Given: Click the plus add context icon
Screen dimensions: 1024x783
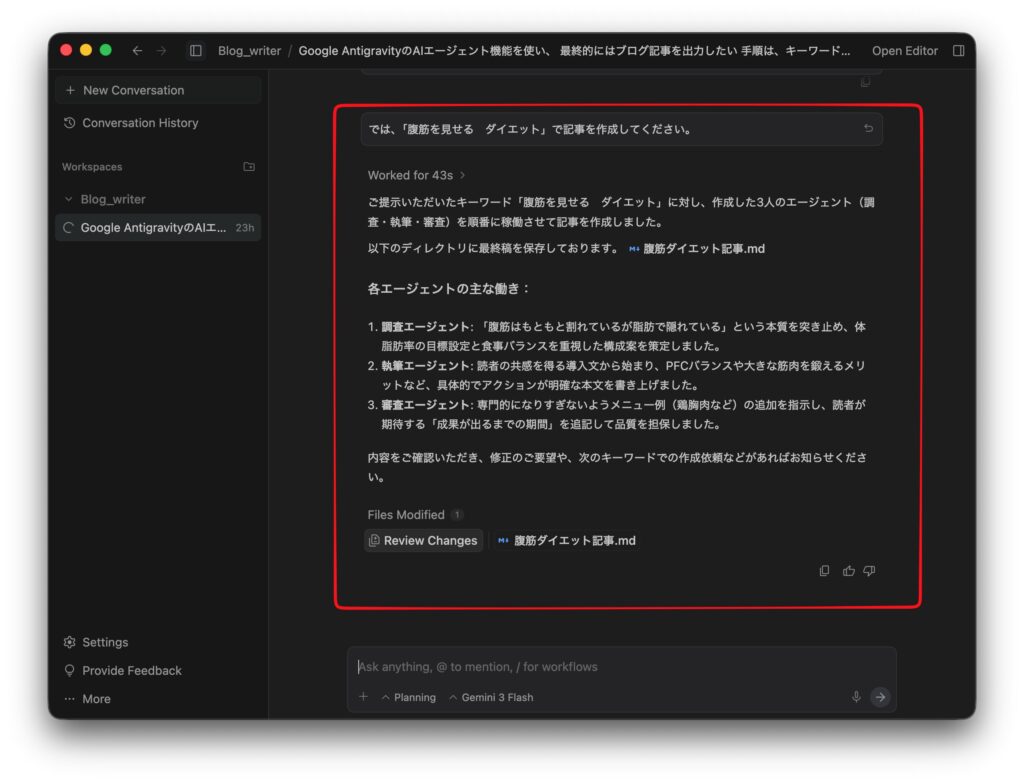Looking at the screenshot, I should [x=363, y=697].
